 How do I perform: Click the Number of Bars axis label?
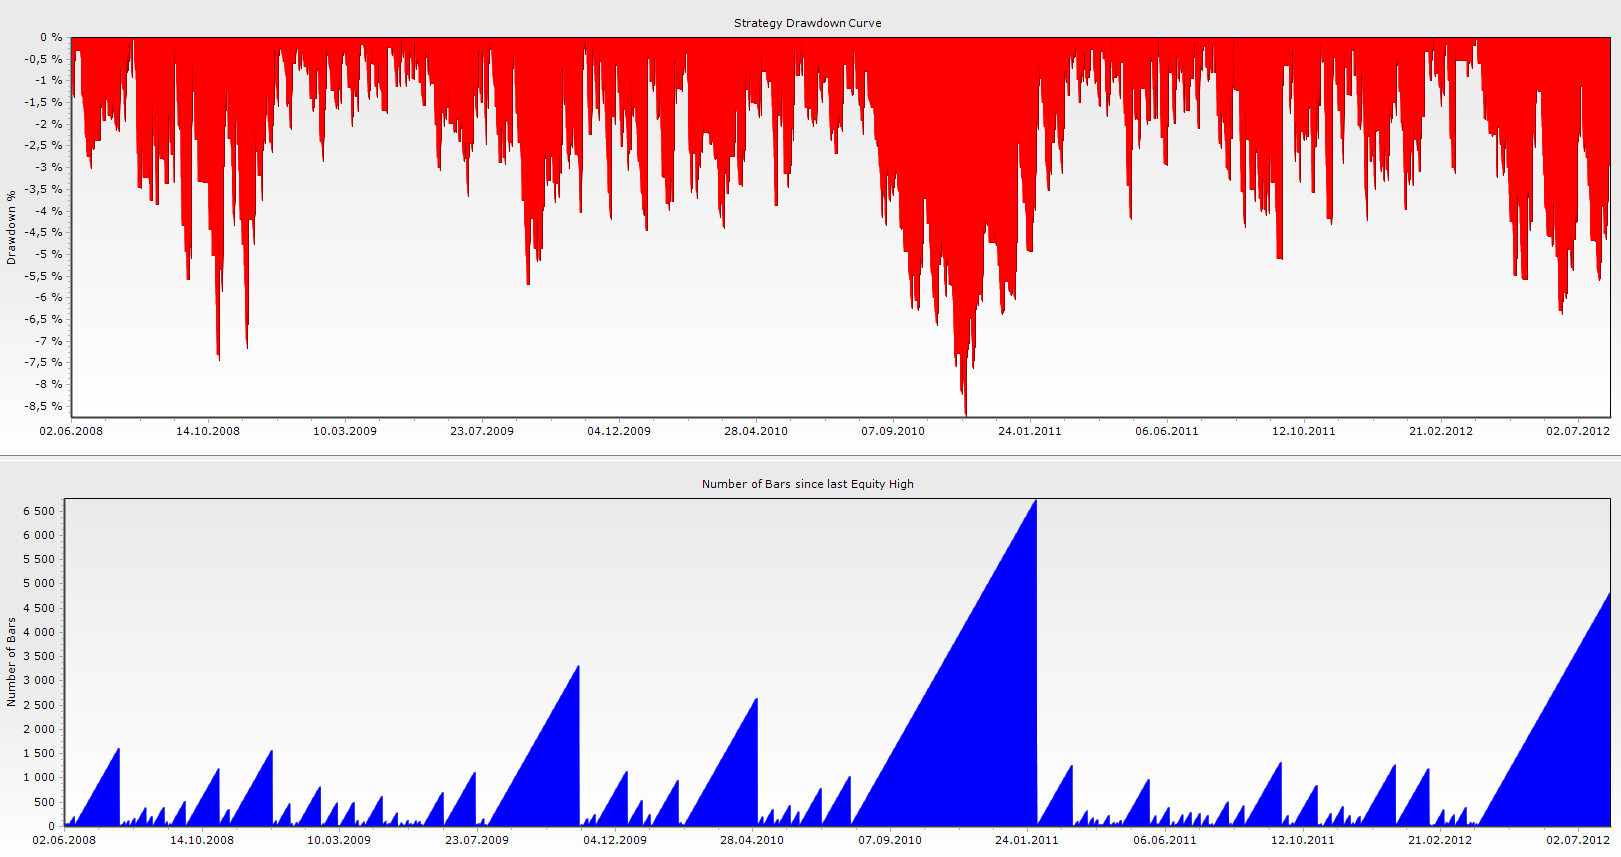pos(11,662)
